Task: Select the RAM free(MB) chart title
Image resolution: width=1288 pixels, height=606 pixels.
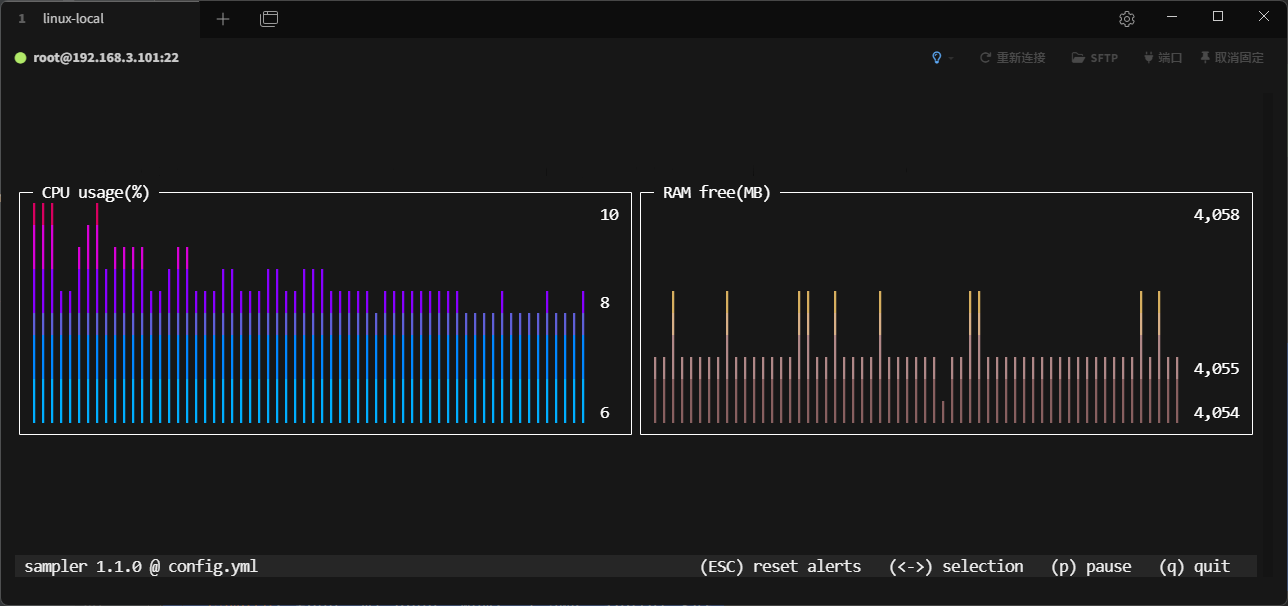Action: pyautogui.click(x=717, y=193)
